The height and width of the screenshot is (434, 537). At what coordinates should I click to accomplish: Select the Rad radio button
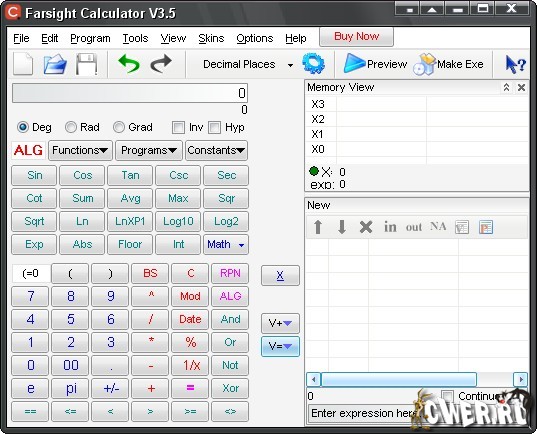point(71,127)
